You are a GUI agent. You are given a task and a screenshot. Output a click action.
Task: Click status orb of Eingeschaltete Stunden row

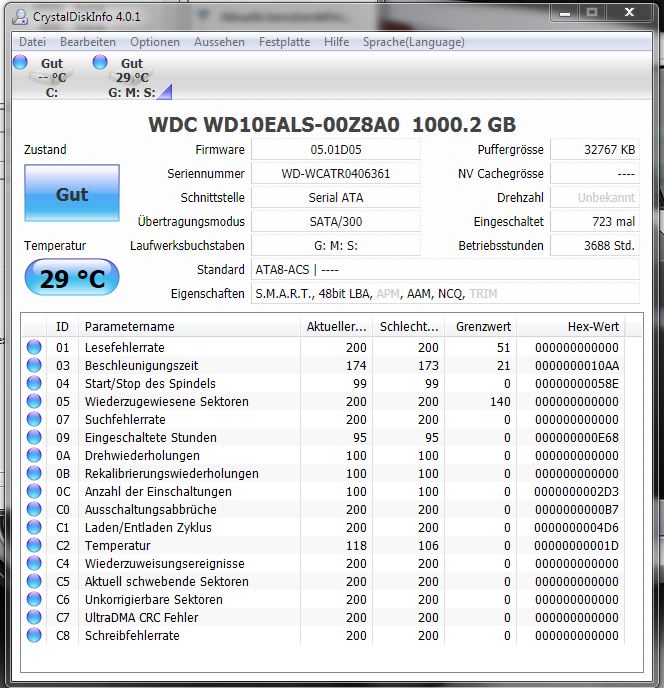34,437
